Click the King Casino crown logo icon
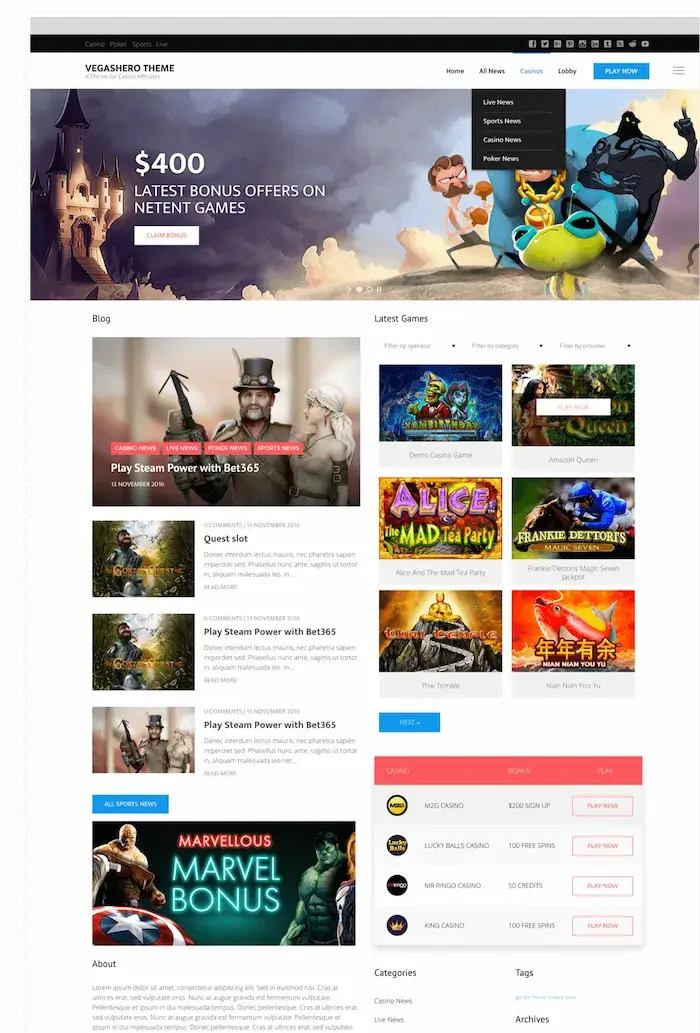This screenshot has width=700, height=1033. [x=397, y=925]
